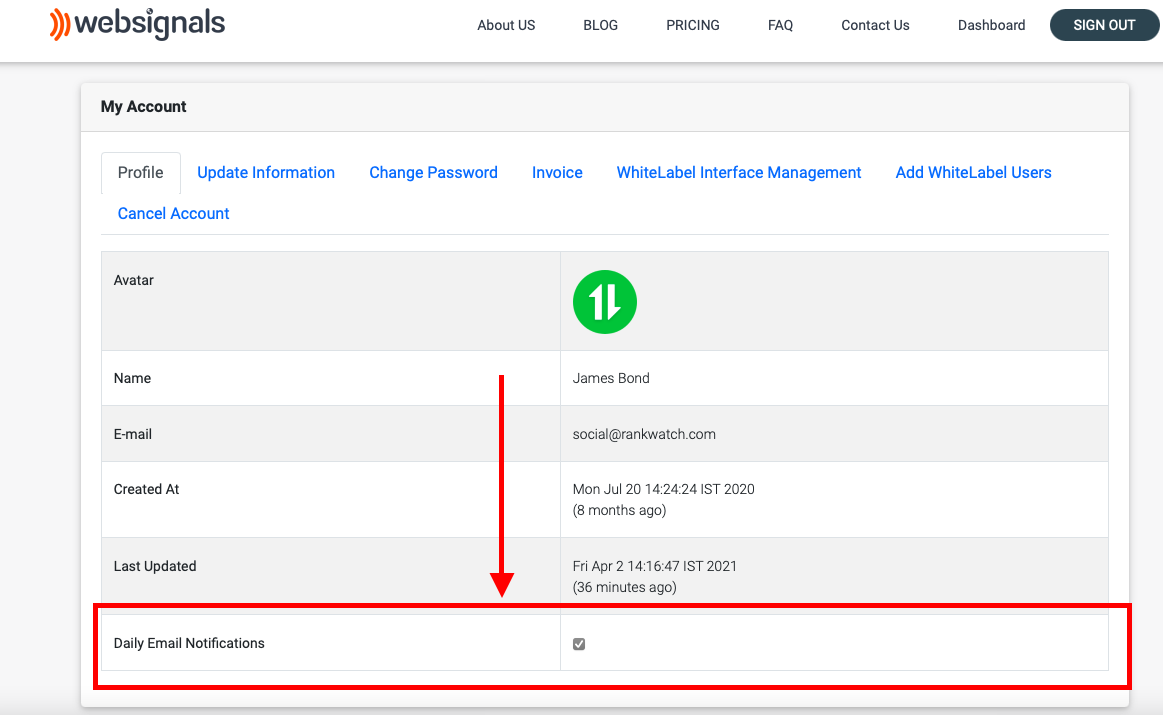Click the My Account heading

(143, 107)
